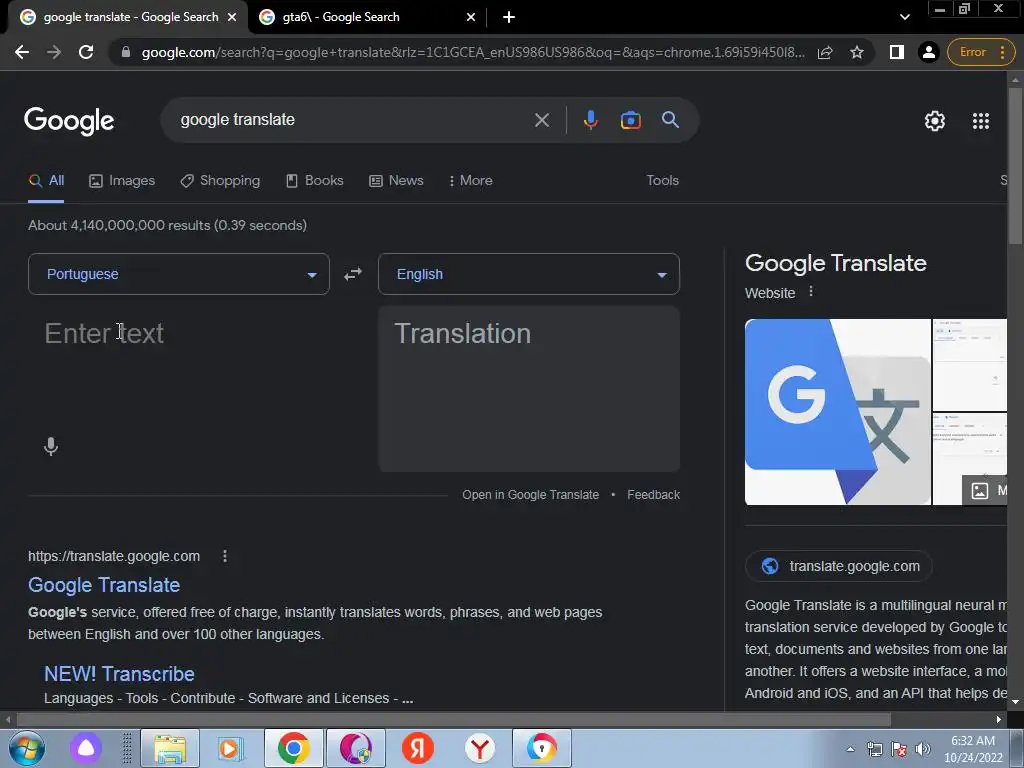Close the gta6 search tab
The height and width of the screenshot is (768, 1024).
(471, 17)
